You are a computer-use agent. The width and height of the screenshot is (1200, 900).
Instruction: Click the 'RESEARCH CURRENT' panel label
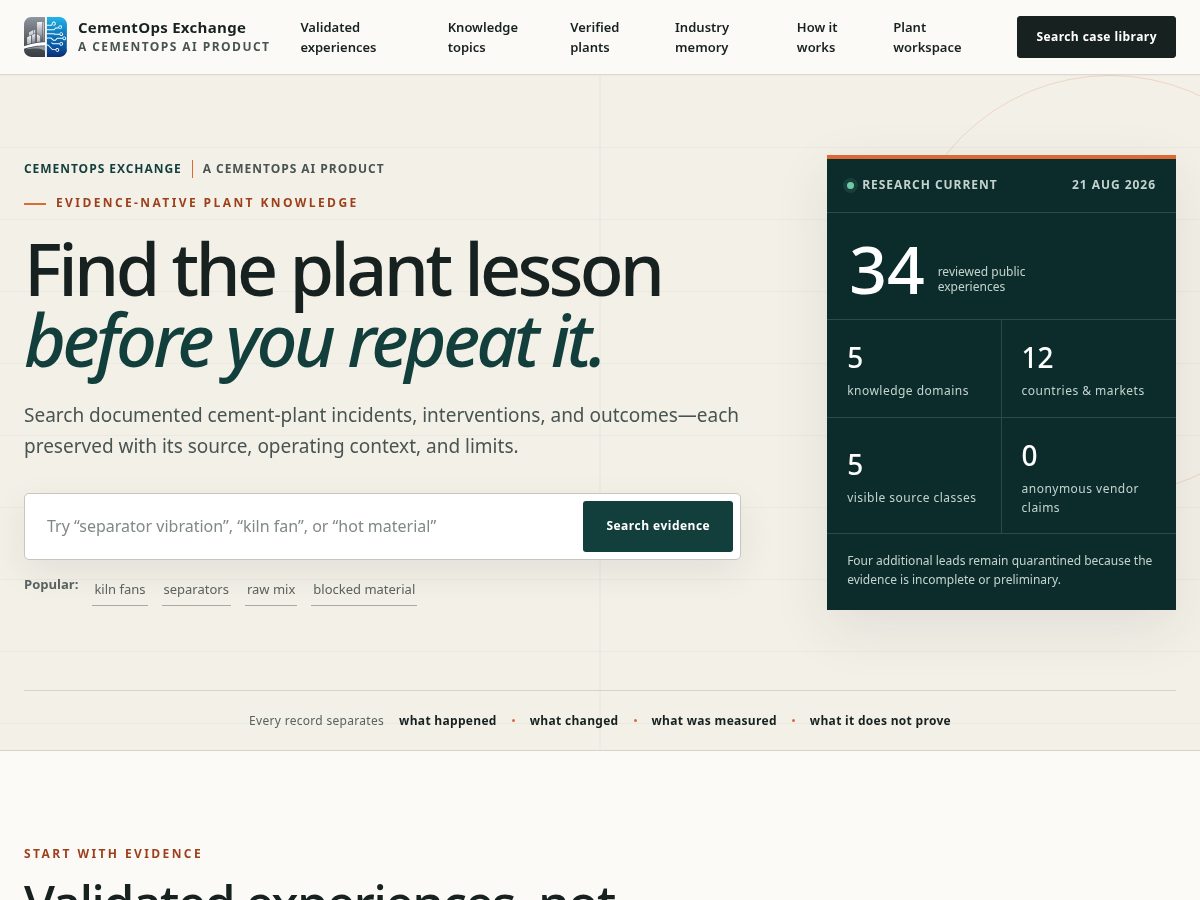click(930, 185)
